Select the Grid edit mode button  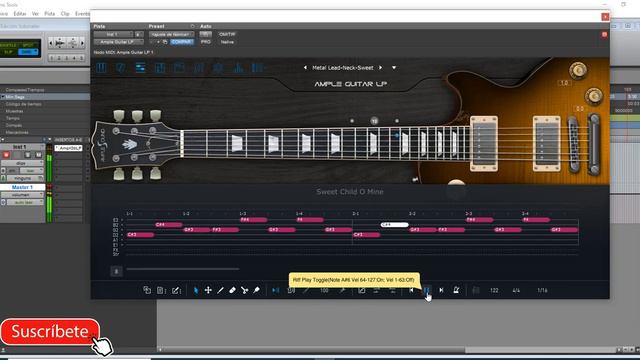(28, 52)
